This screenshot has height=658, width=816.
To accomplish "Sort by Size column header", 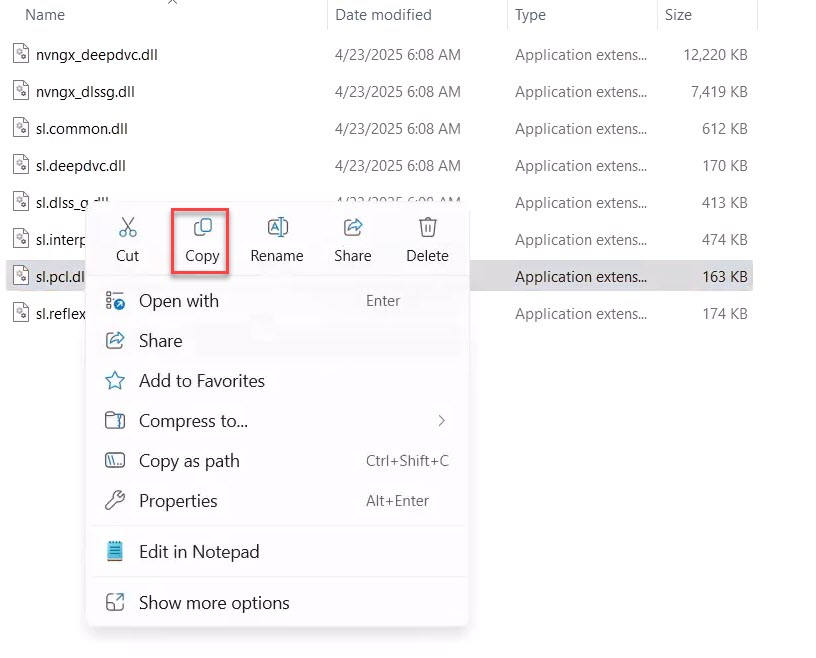I will 678,15.
